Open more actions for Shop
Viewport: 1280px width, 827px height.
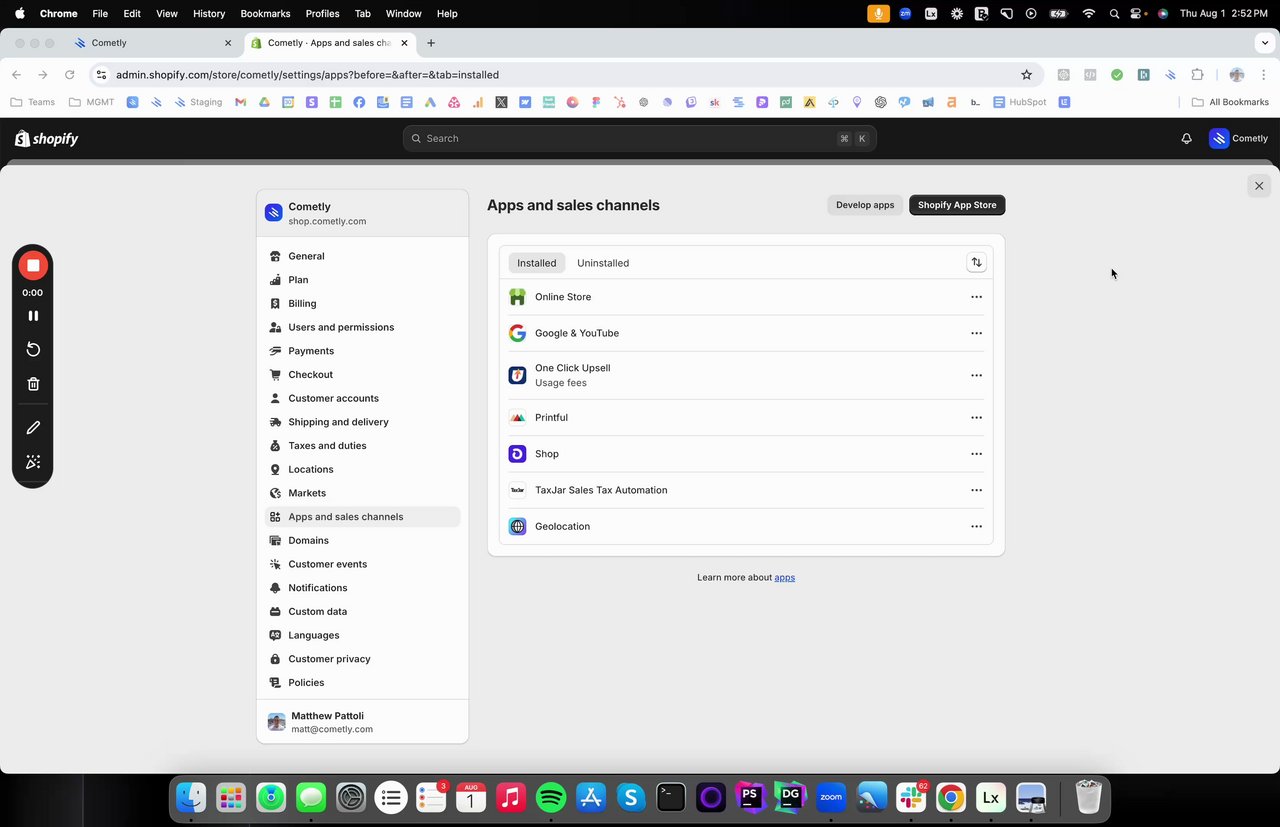coord(977,454)
